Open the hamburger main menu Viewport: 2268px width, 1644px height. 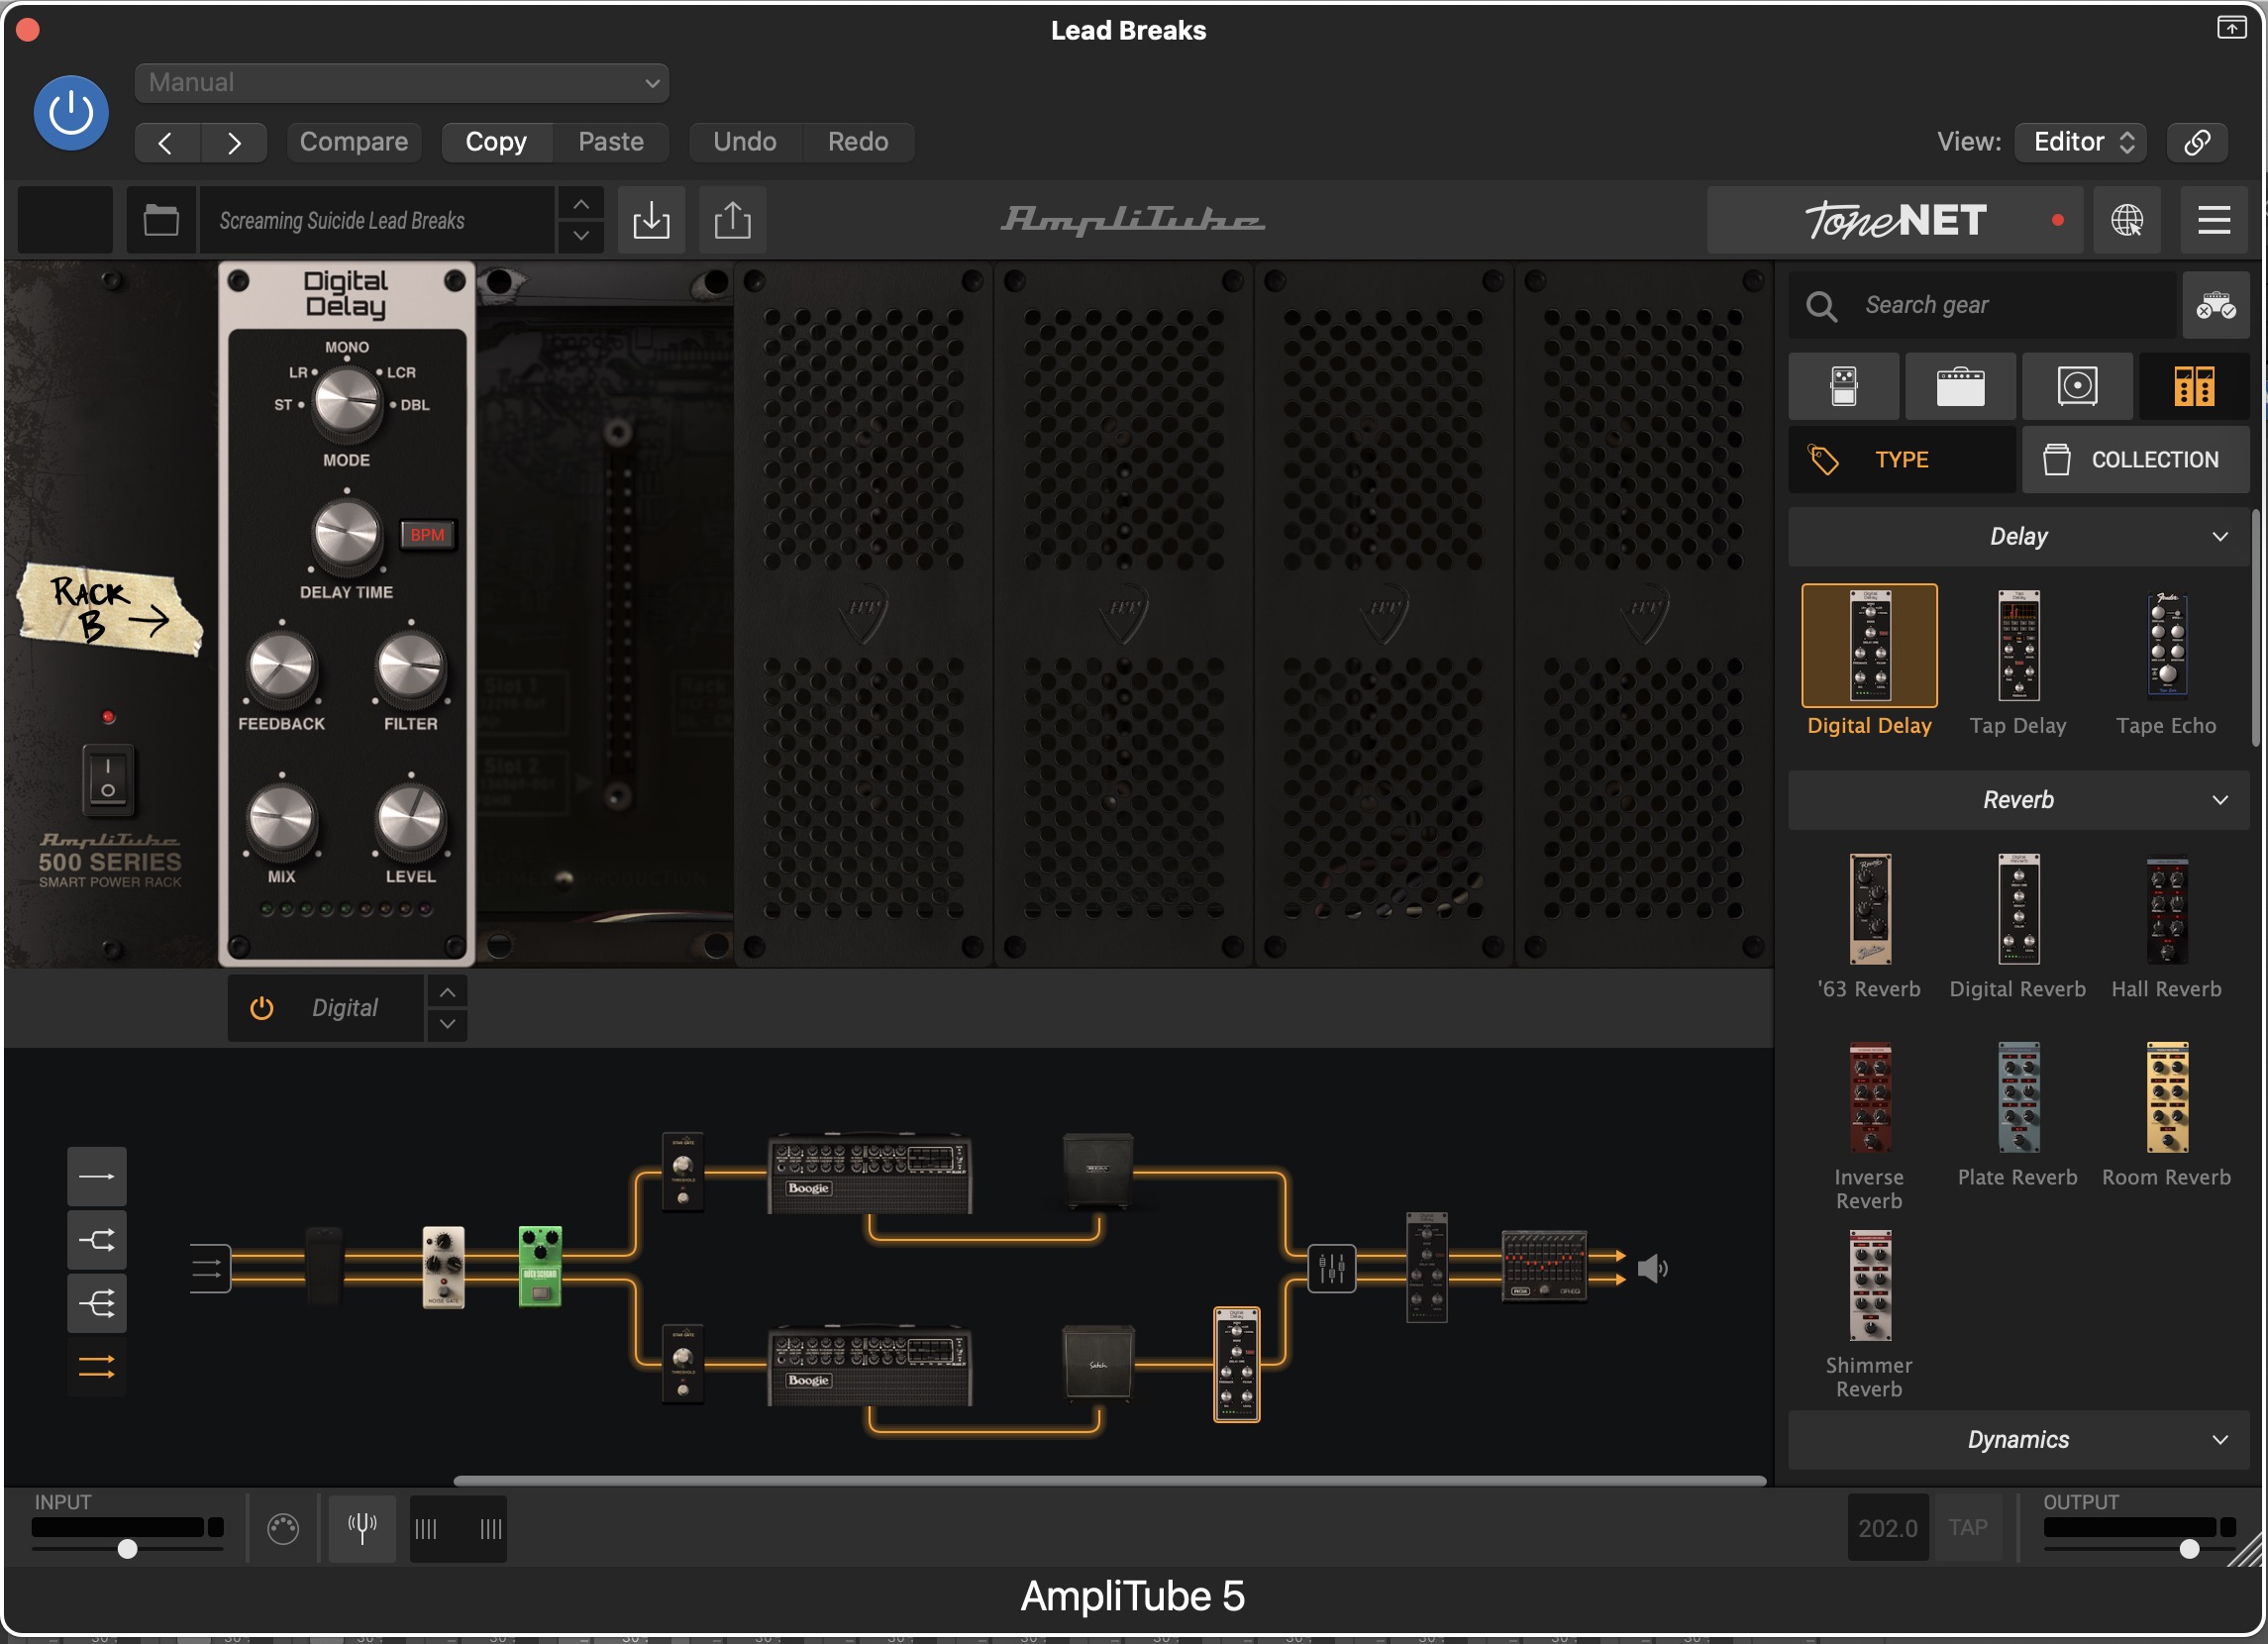click(2214, 220)
